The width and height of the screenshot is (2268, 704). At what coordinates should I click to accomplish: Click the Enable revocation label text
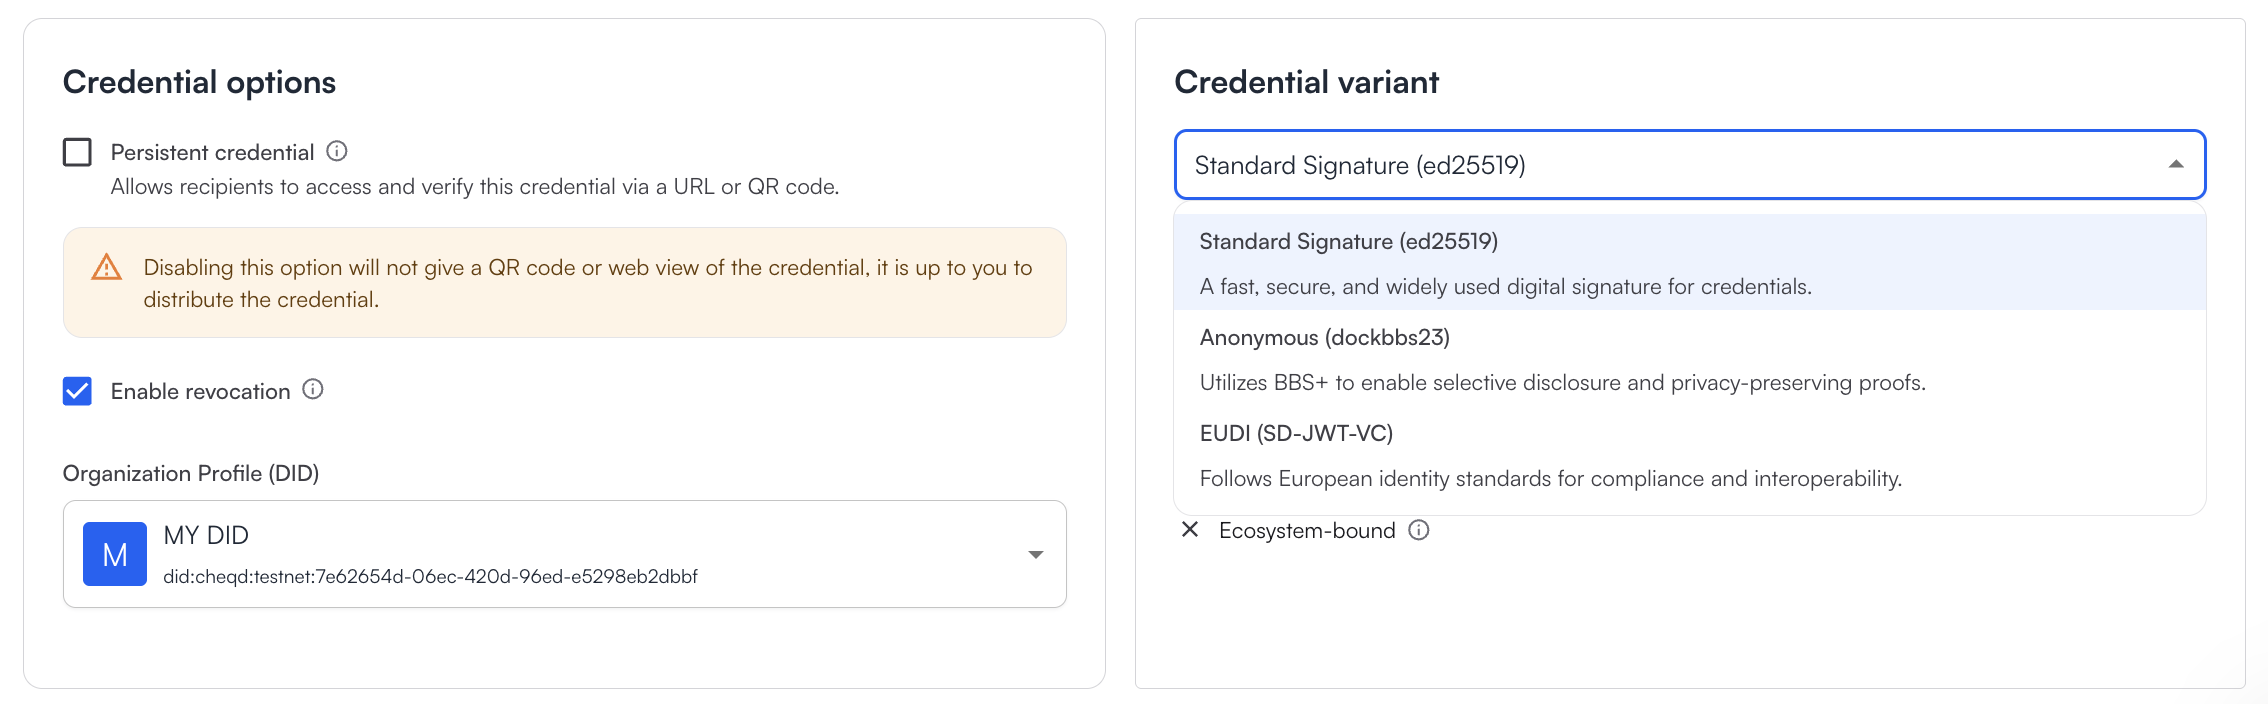tap(200, 392)
